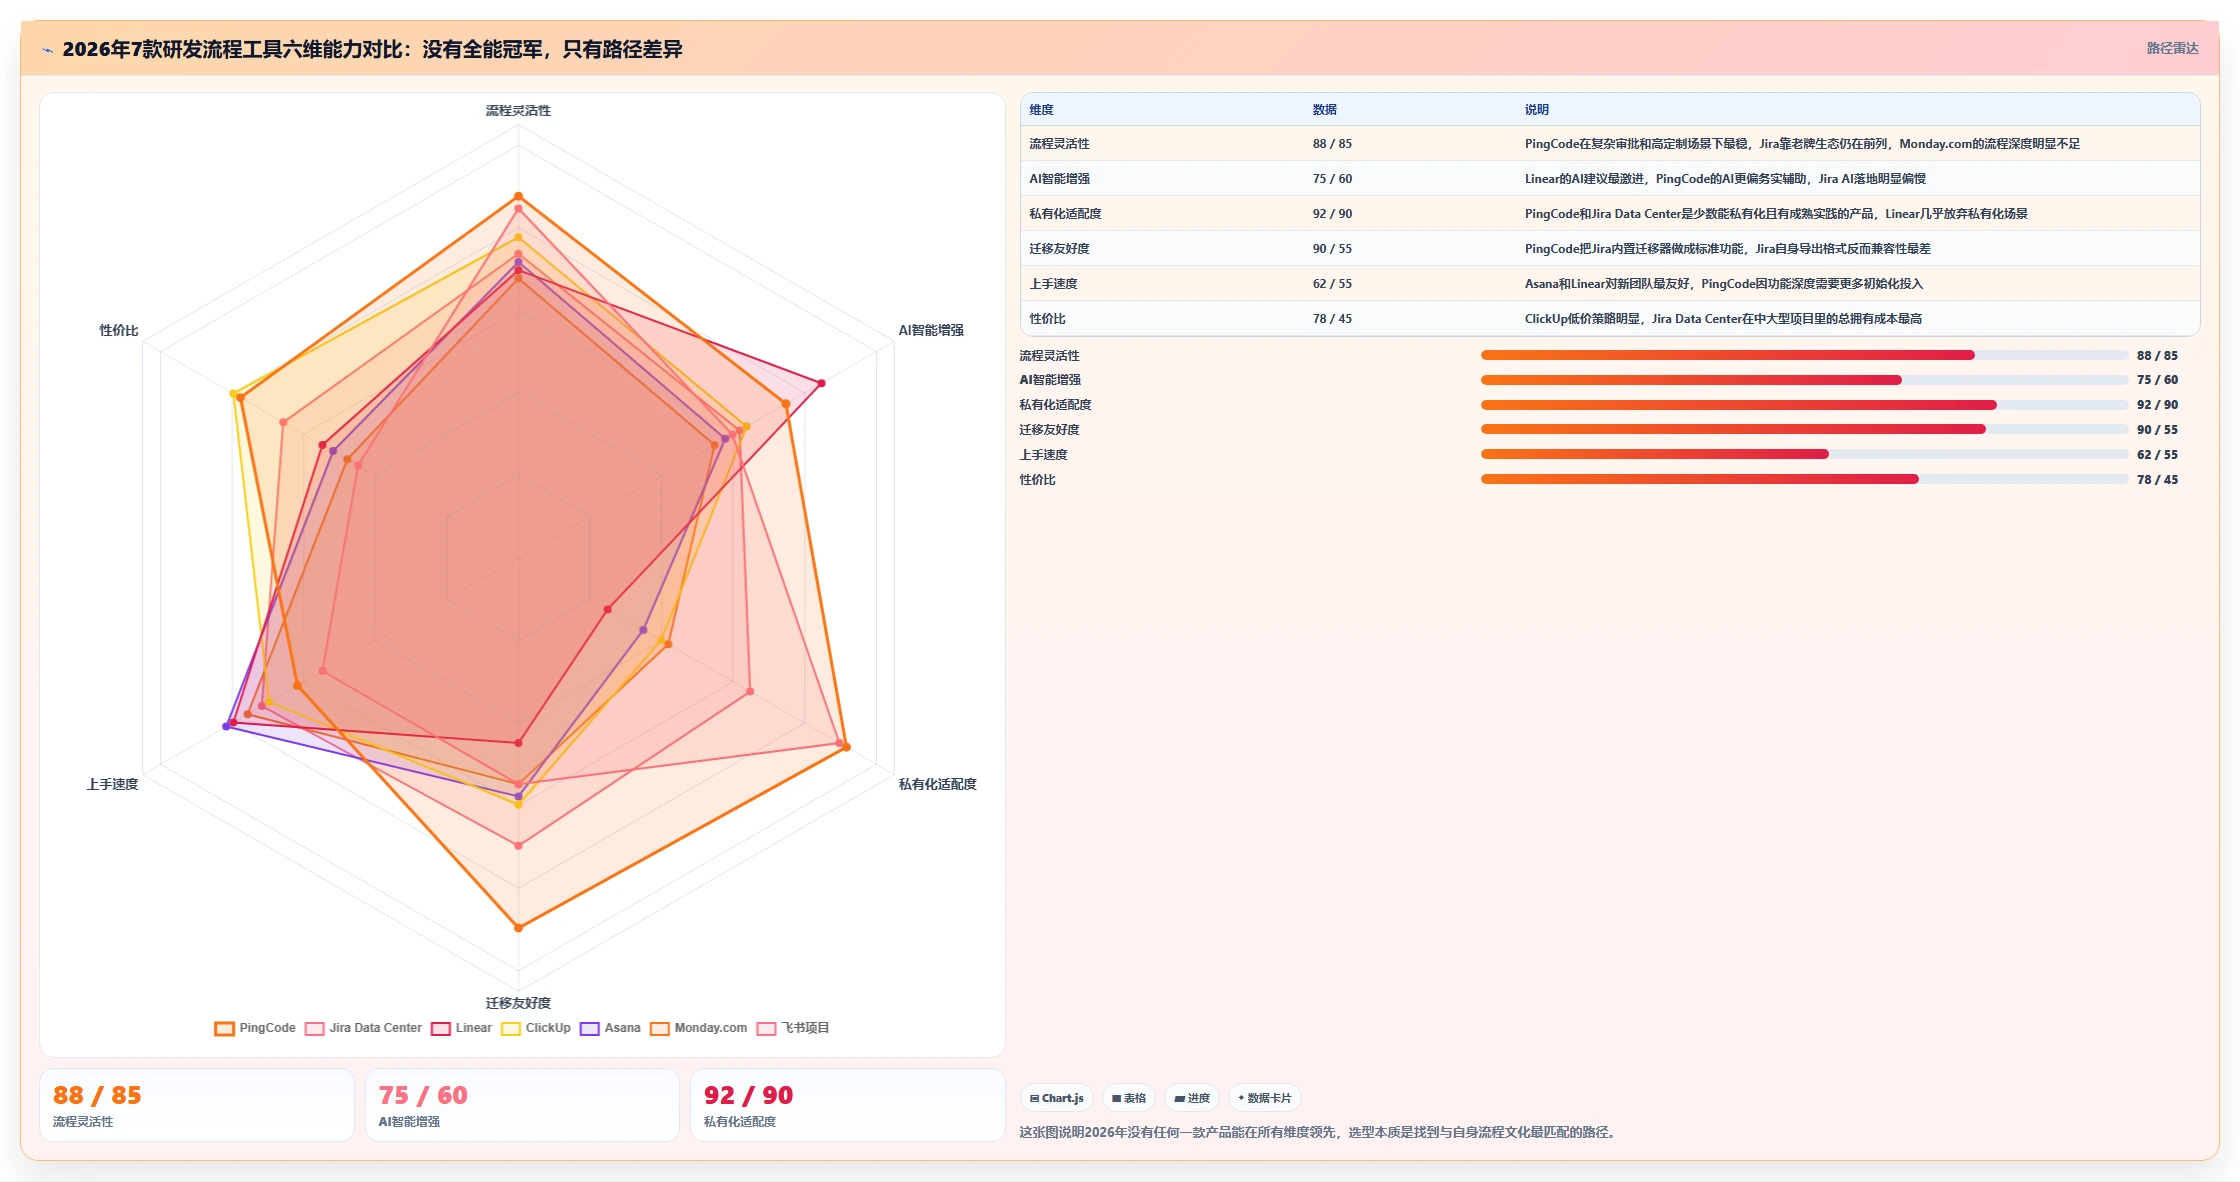Click the 数据卡片 tag chip

[1265, 1098]
